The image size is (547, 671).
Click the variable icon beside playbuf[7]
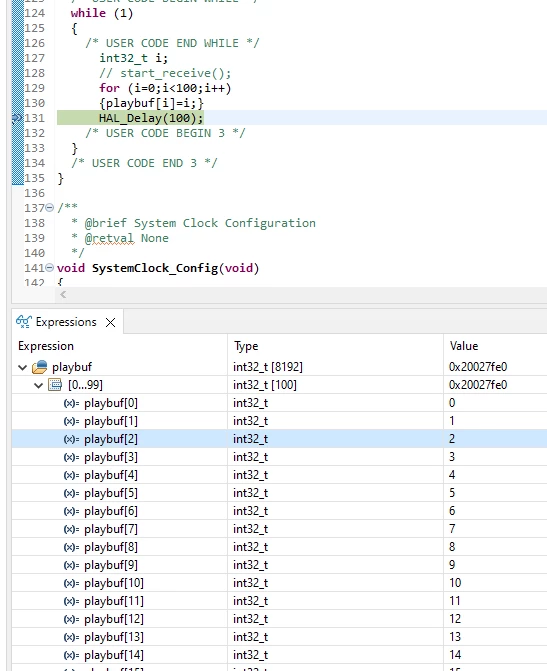click(71, 529)
